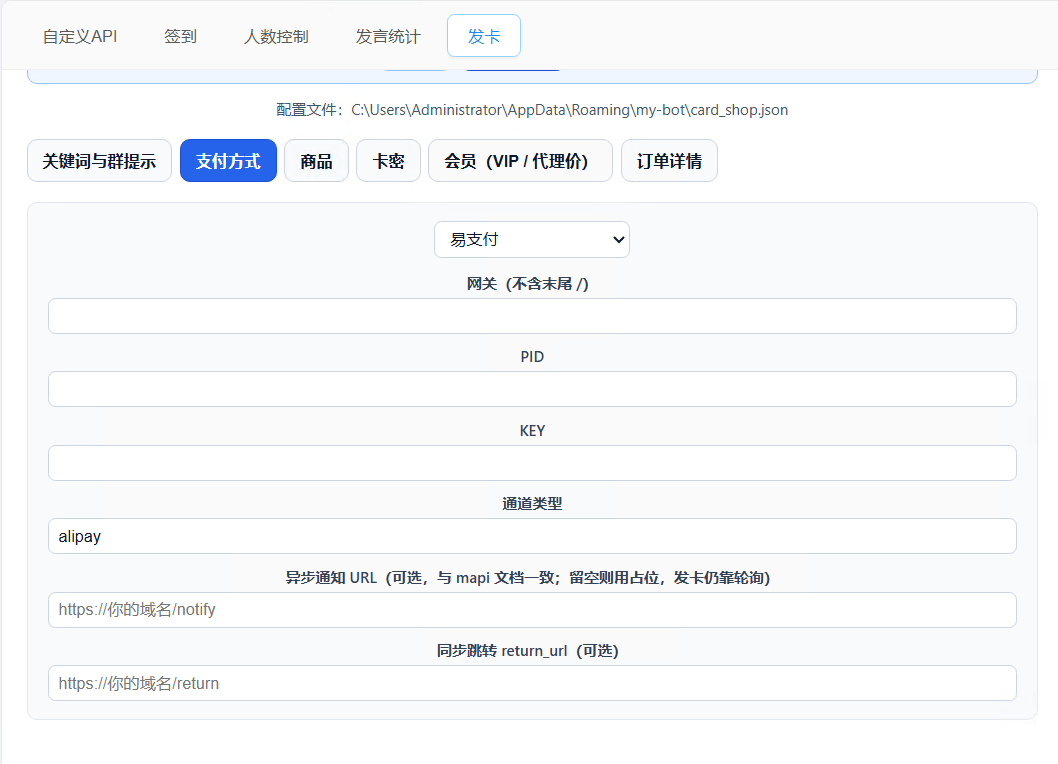Screen dimensions: 1058x764
Task: Switch to the 签到 tab
Action: click(180, 36)
